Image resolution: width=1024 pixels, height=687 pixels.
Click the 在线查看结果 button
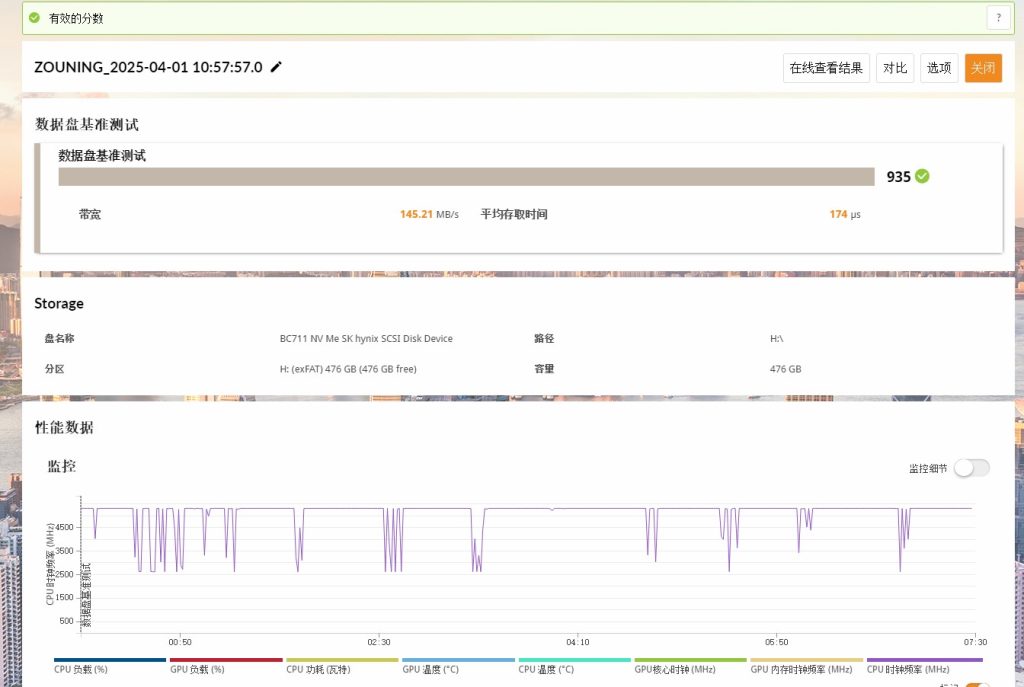(825, 68)
